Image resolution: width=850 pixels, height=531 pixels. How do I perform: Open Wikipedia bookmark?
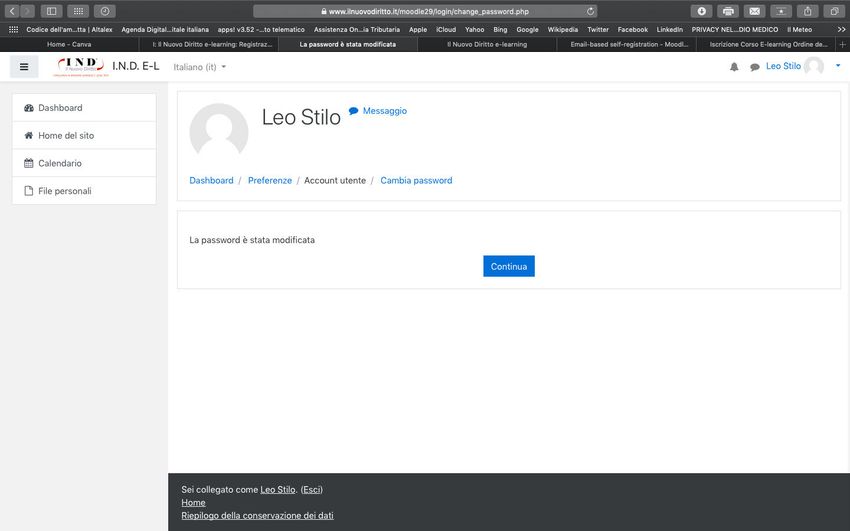[x=562, y=30]
